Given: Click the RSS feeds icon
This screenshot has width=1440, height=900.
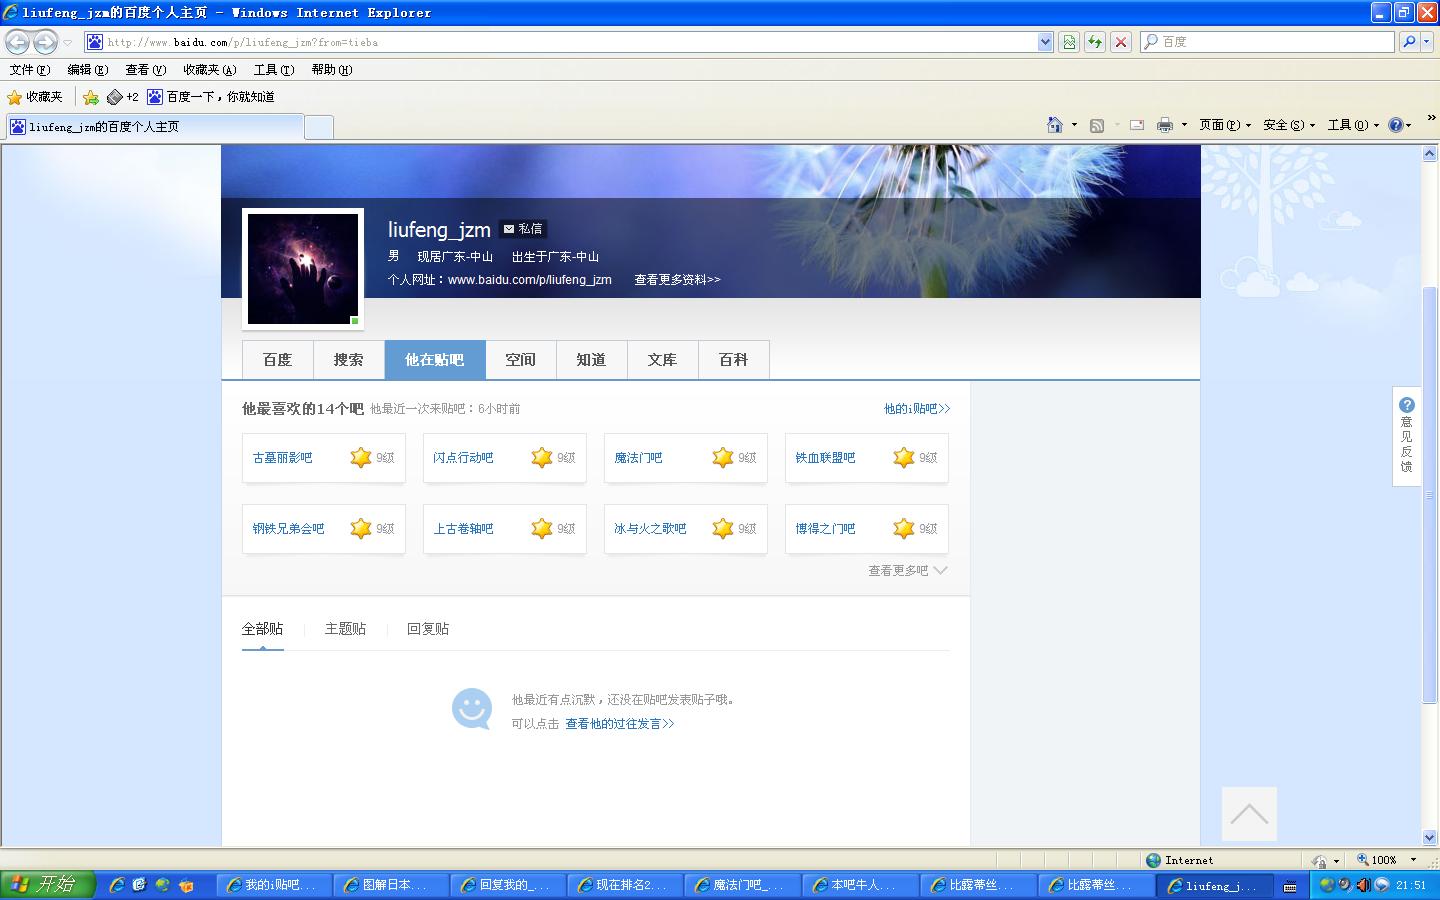Looking at the screenshot, I should click(x=1097, y=125).
